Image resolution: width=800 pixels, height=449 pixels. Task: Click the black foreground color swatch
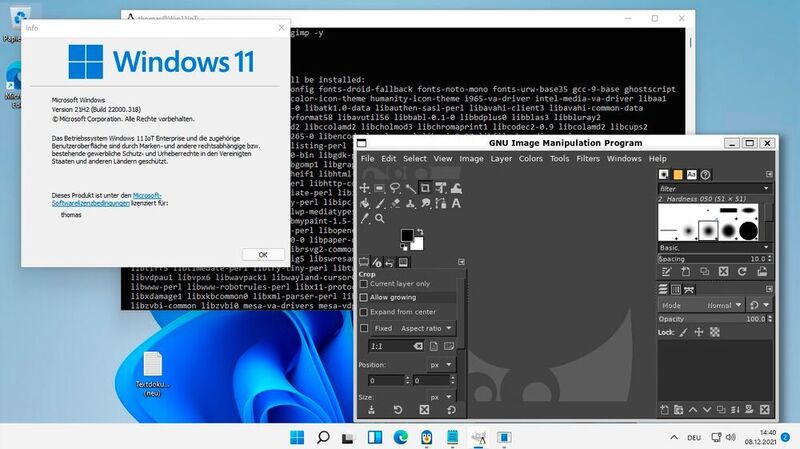click(x=407, y=235)
